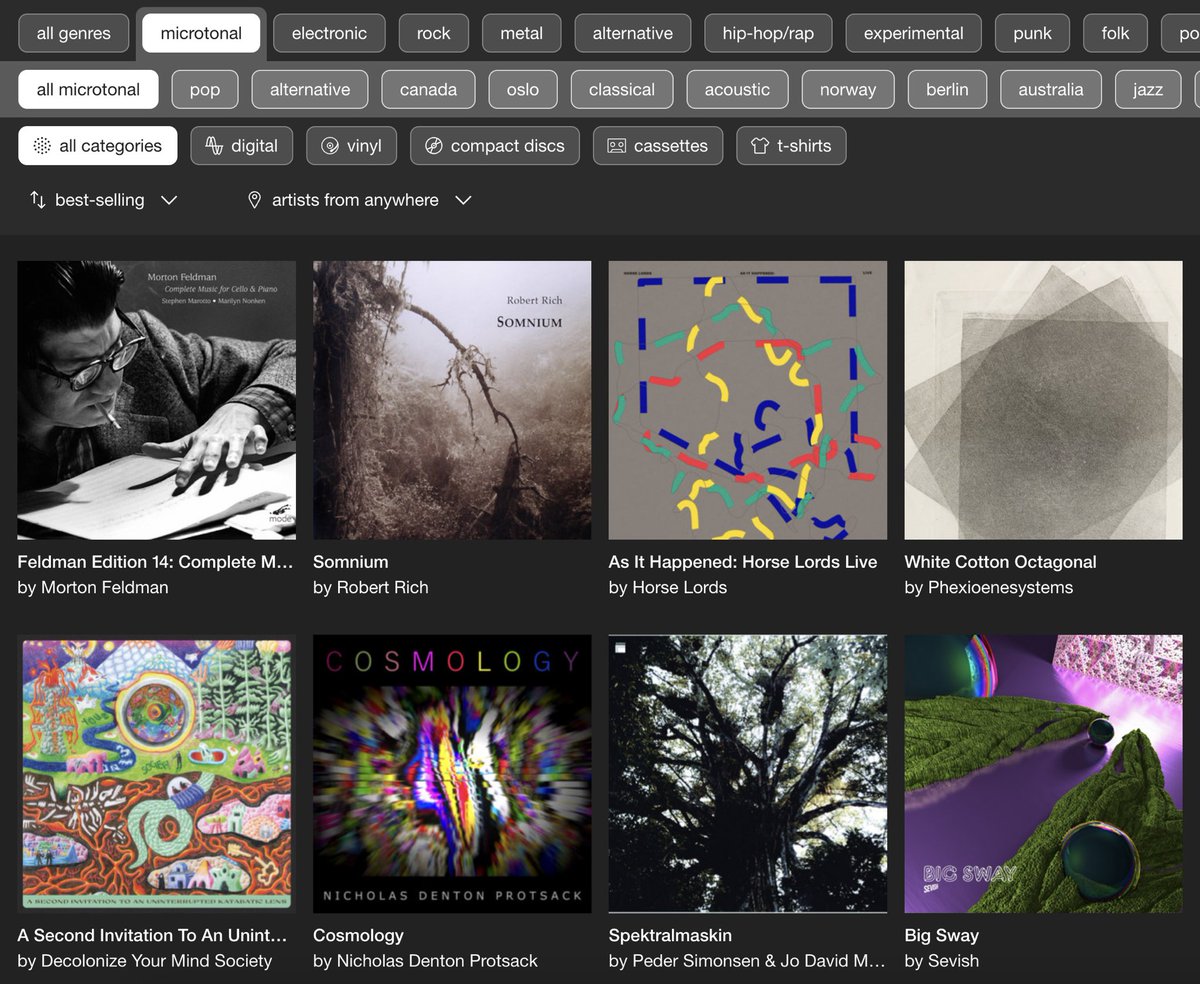Show only cassettes
The height and width of the screenshot is (984, 1200).
click(658, 146)
